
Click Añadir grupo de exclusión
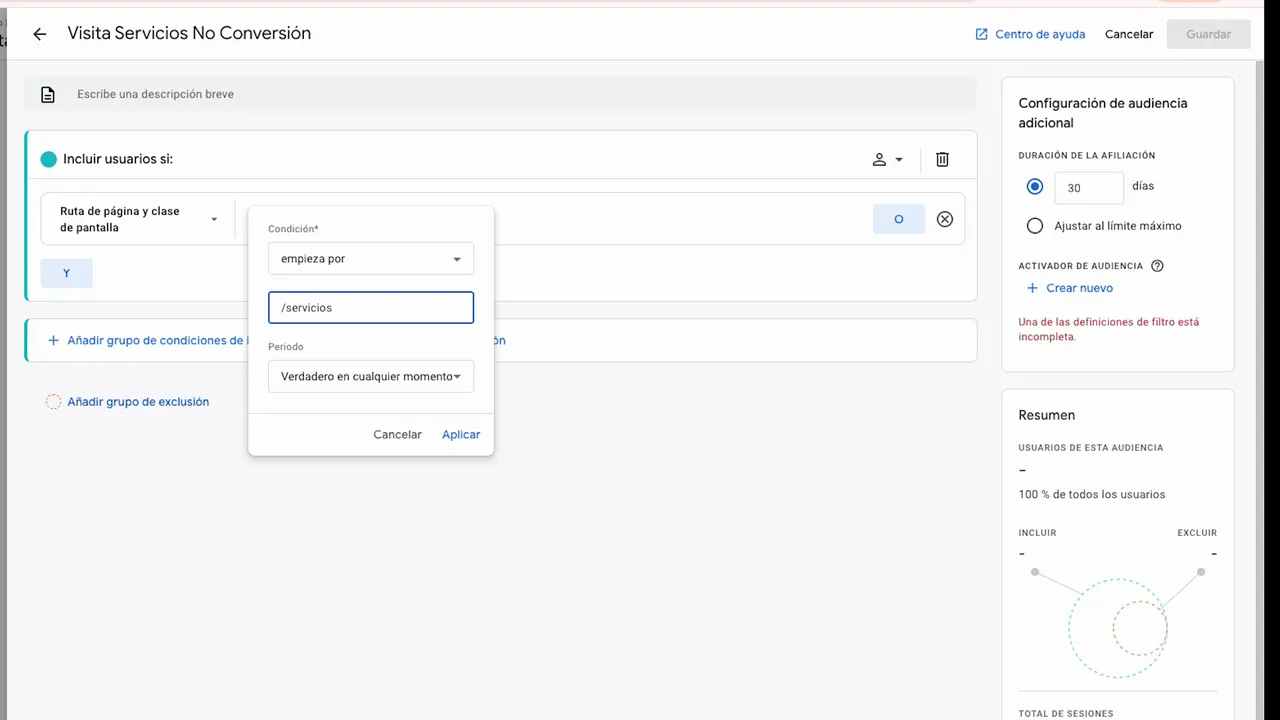point(138,402)
